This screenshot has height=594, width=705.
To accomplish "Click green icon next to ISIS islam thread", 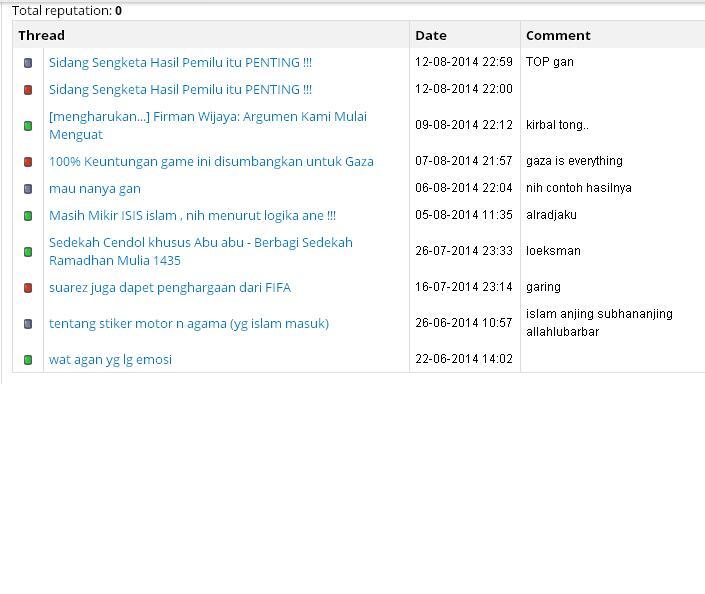I will tap(28, 215).
